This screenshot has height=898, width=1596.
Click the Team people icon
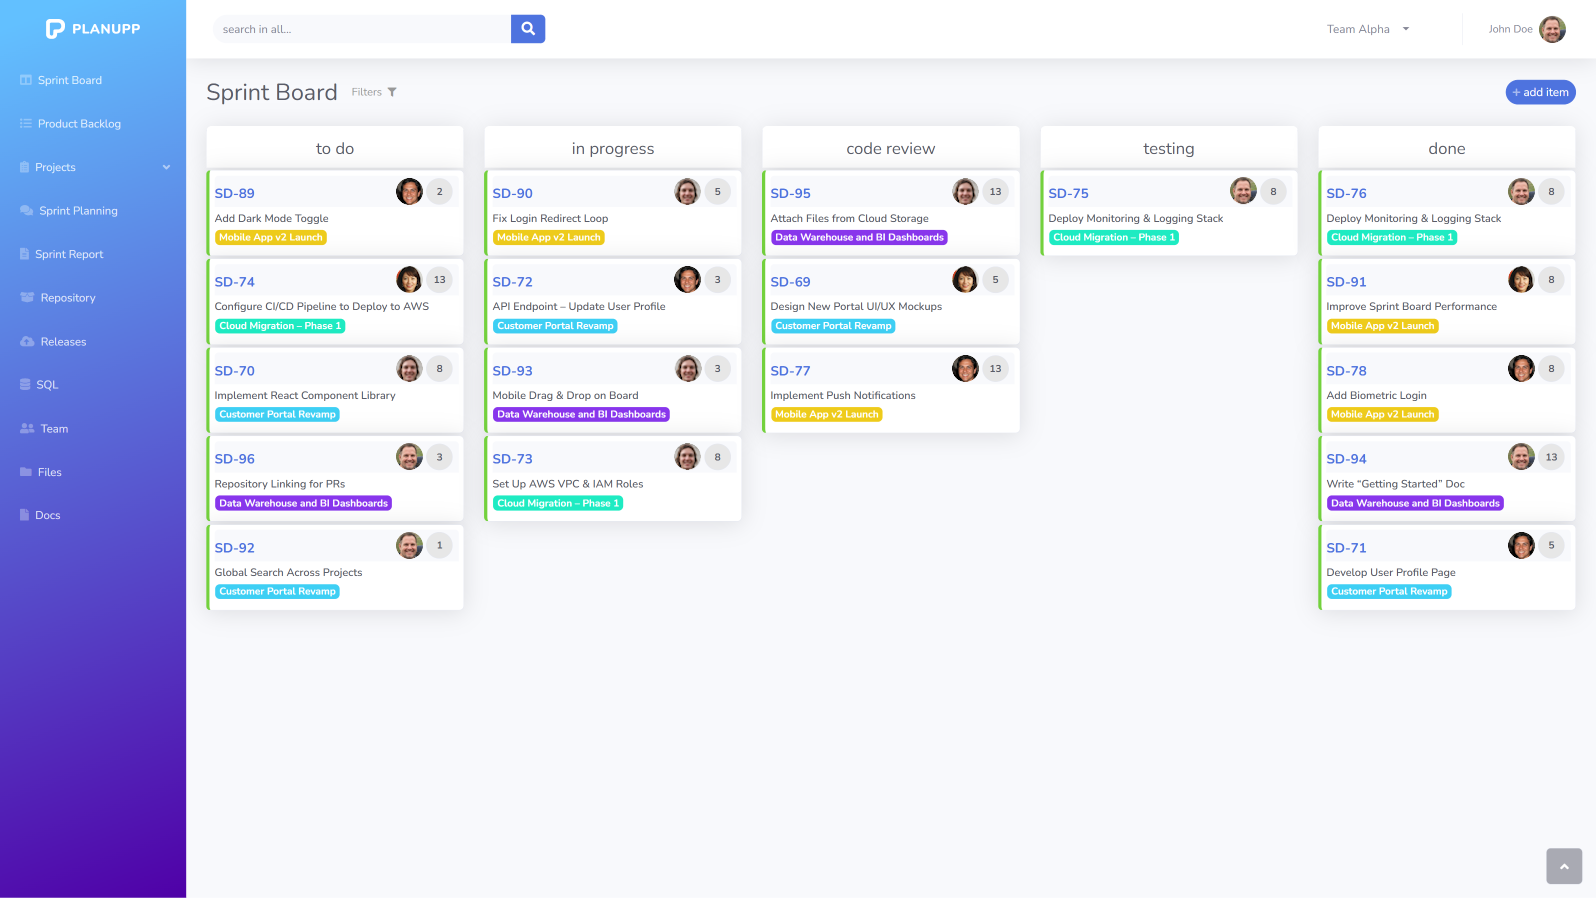pyautogui.click(x=27, y=429)
